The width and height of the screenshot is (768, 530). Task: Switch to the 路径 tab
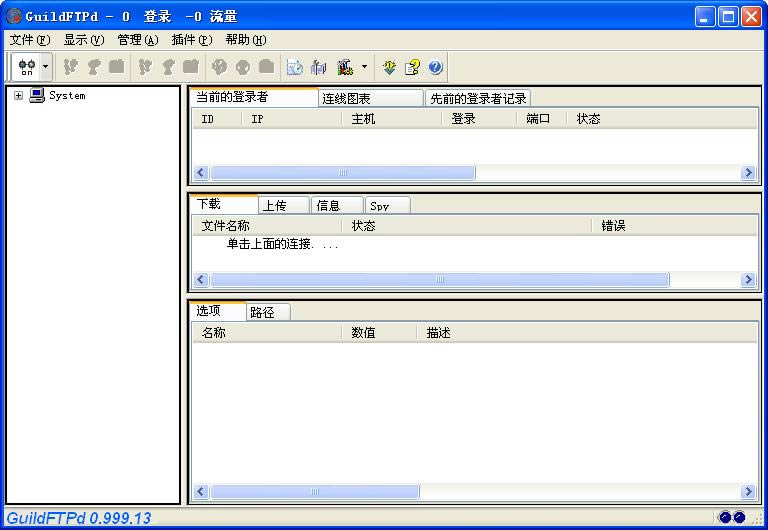[268, 313]
